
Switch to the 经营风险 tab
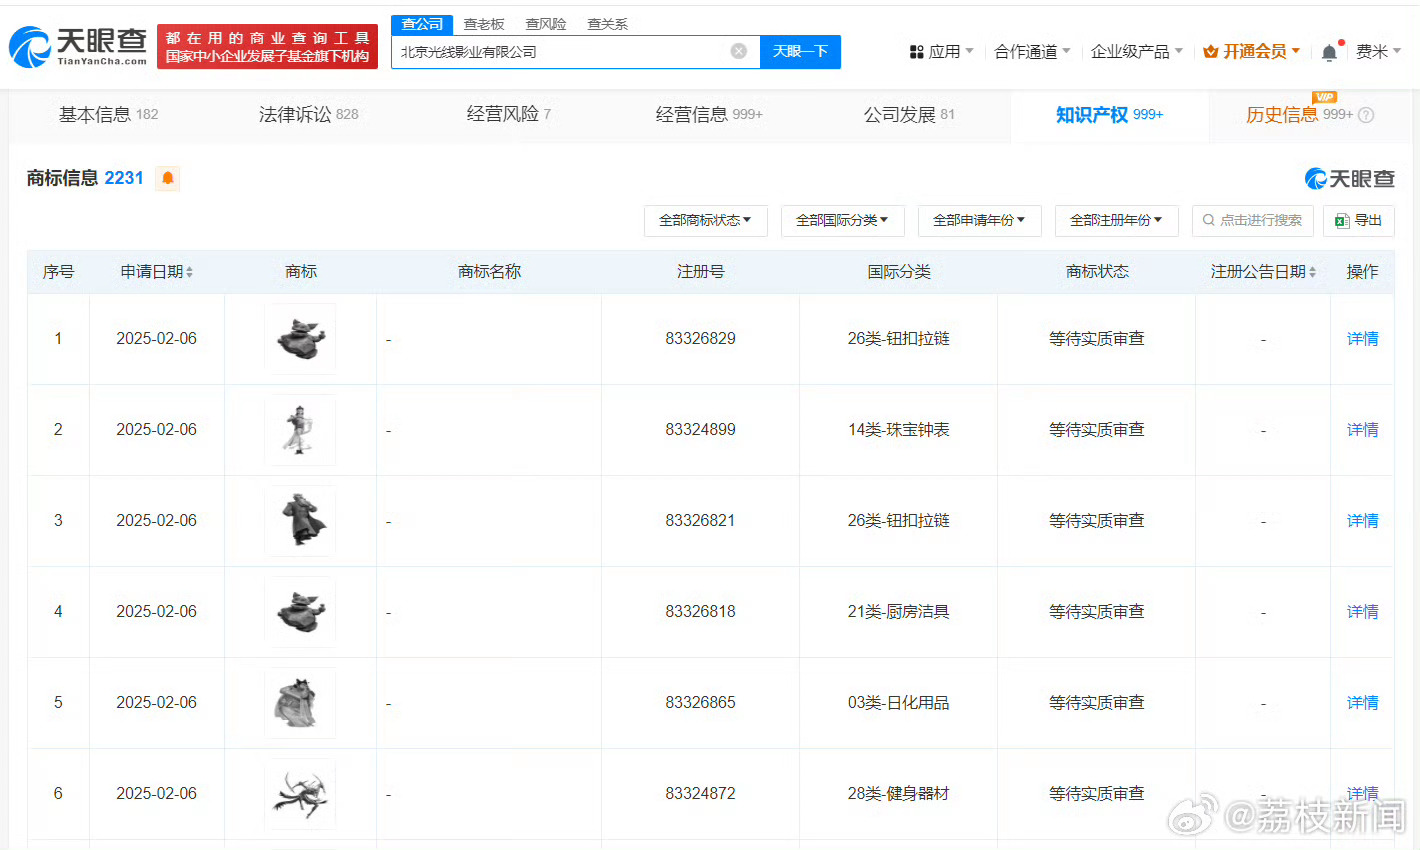508,115
